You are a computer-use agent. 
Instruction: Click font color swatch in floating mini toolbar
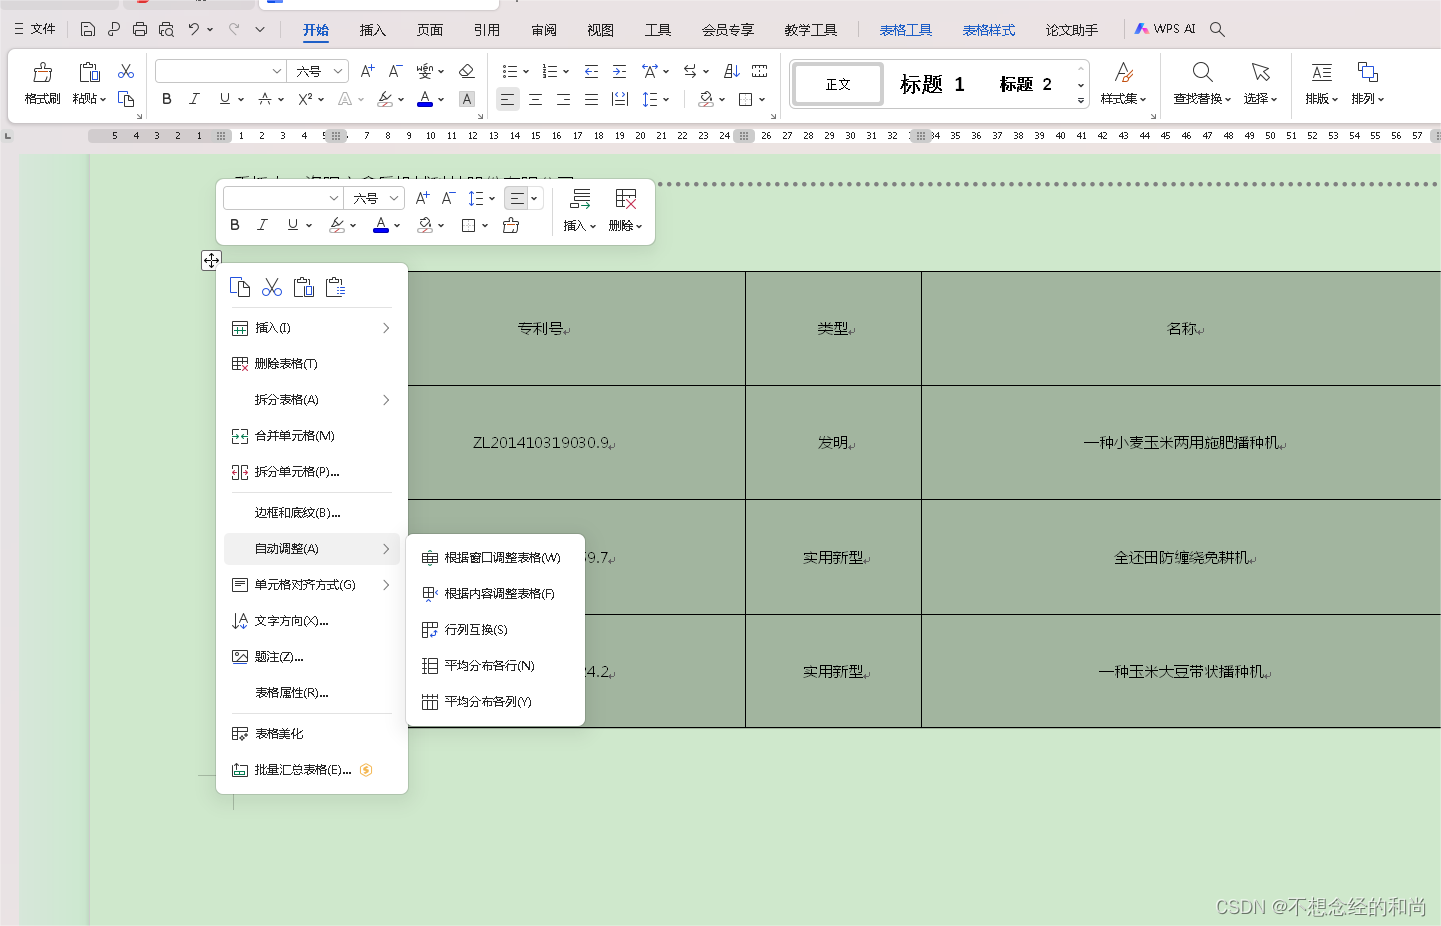click(381, 225)
